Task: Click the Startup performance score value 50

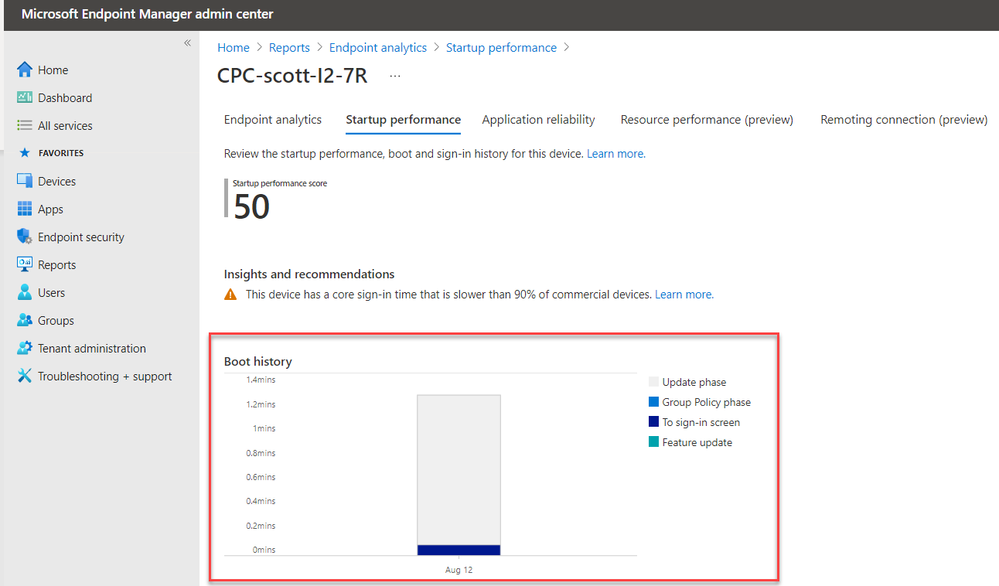Action: (252, 206)
